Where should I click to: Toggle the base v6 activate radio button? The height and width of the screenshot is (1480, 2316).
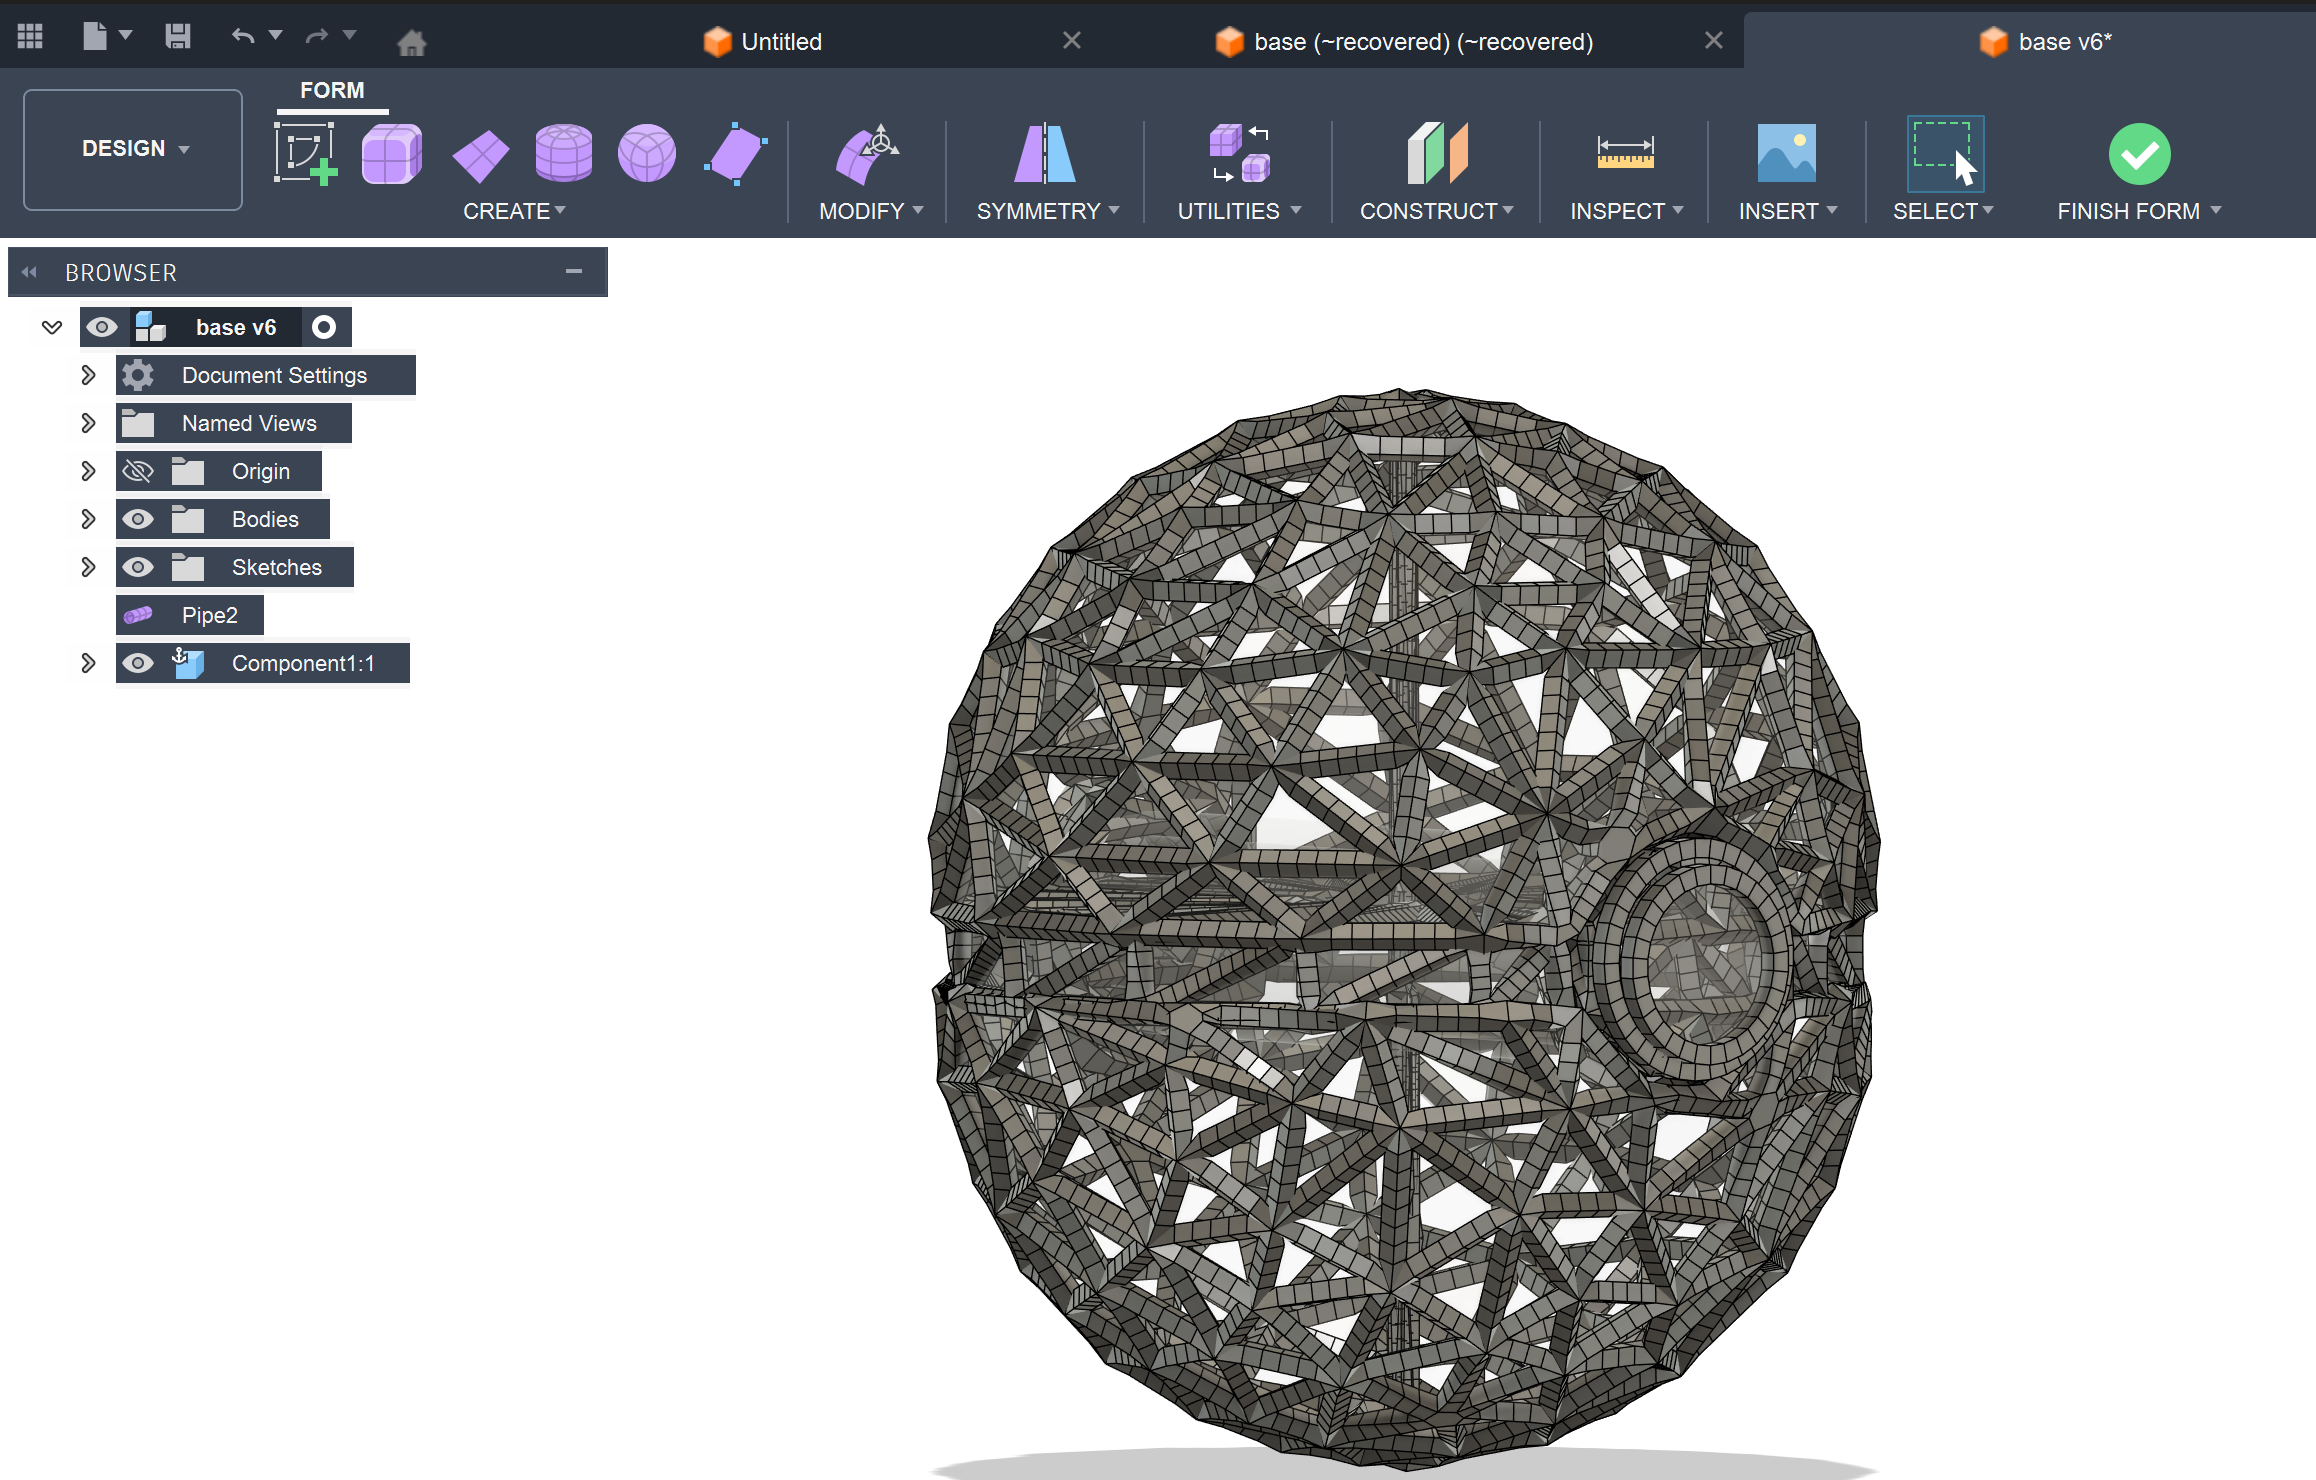323,327
